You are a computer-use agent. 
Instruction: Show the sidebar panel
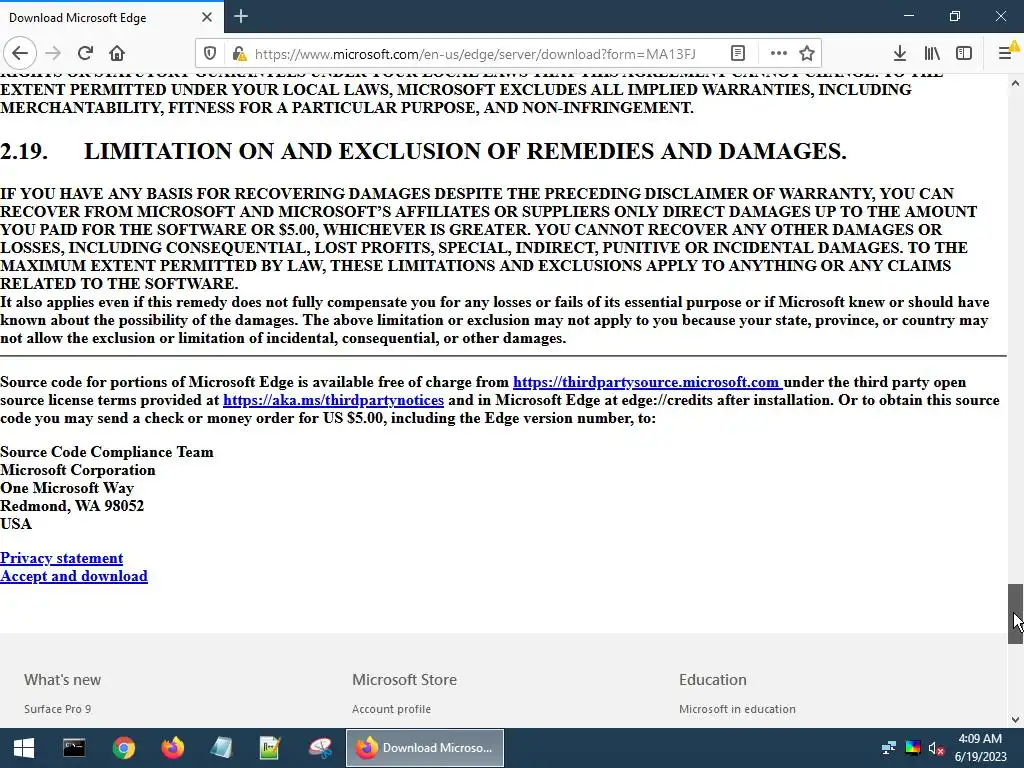coord(964,54)
